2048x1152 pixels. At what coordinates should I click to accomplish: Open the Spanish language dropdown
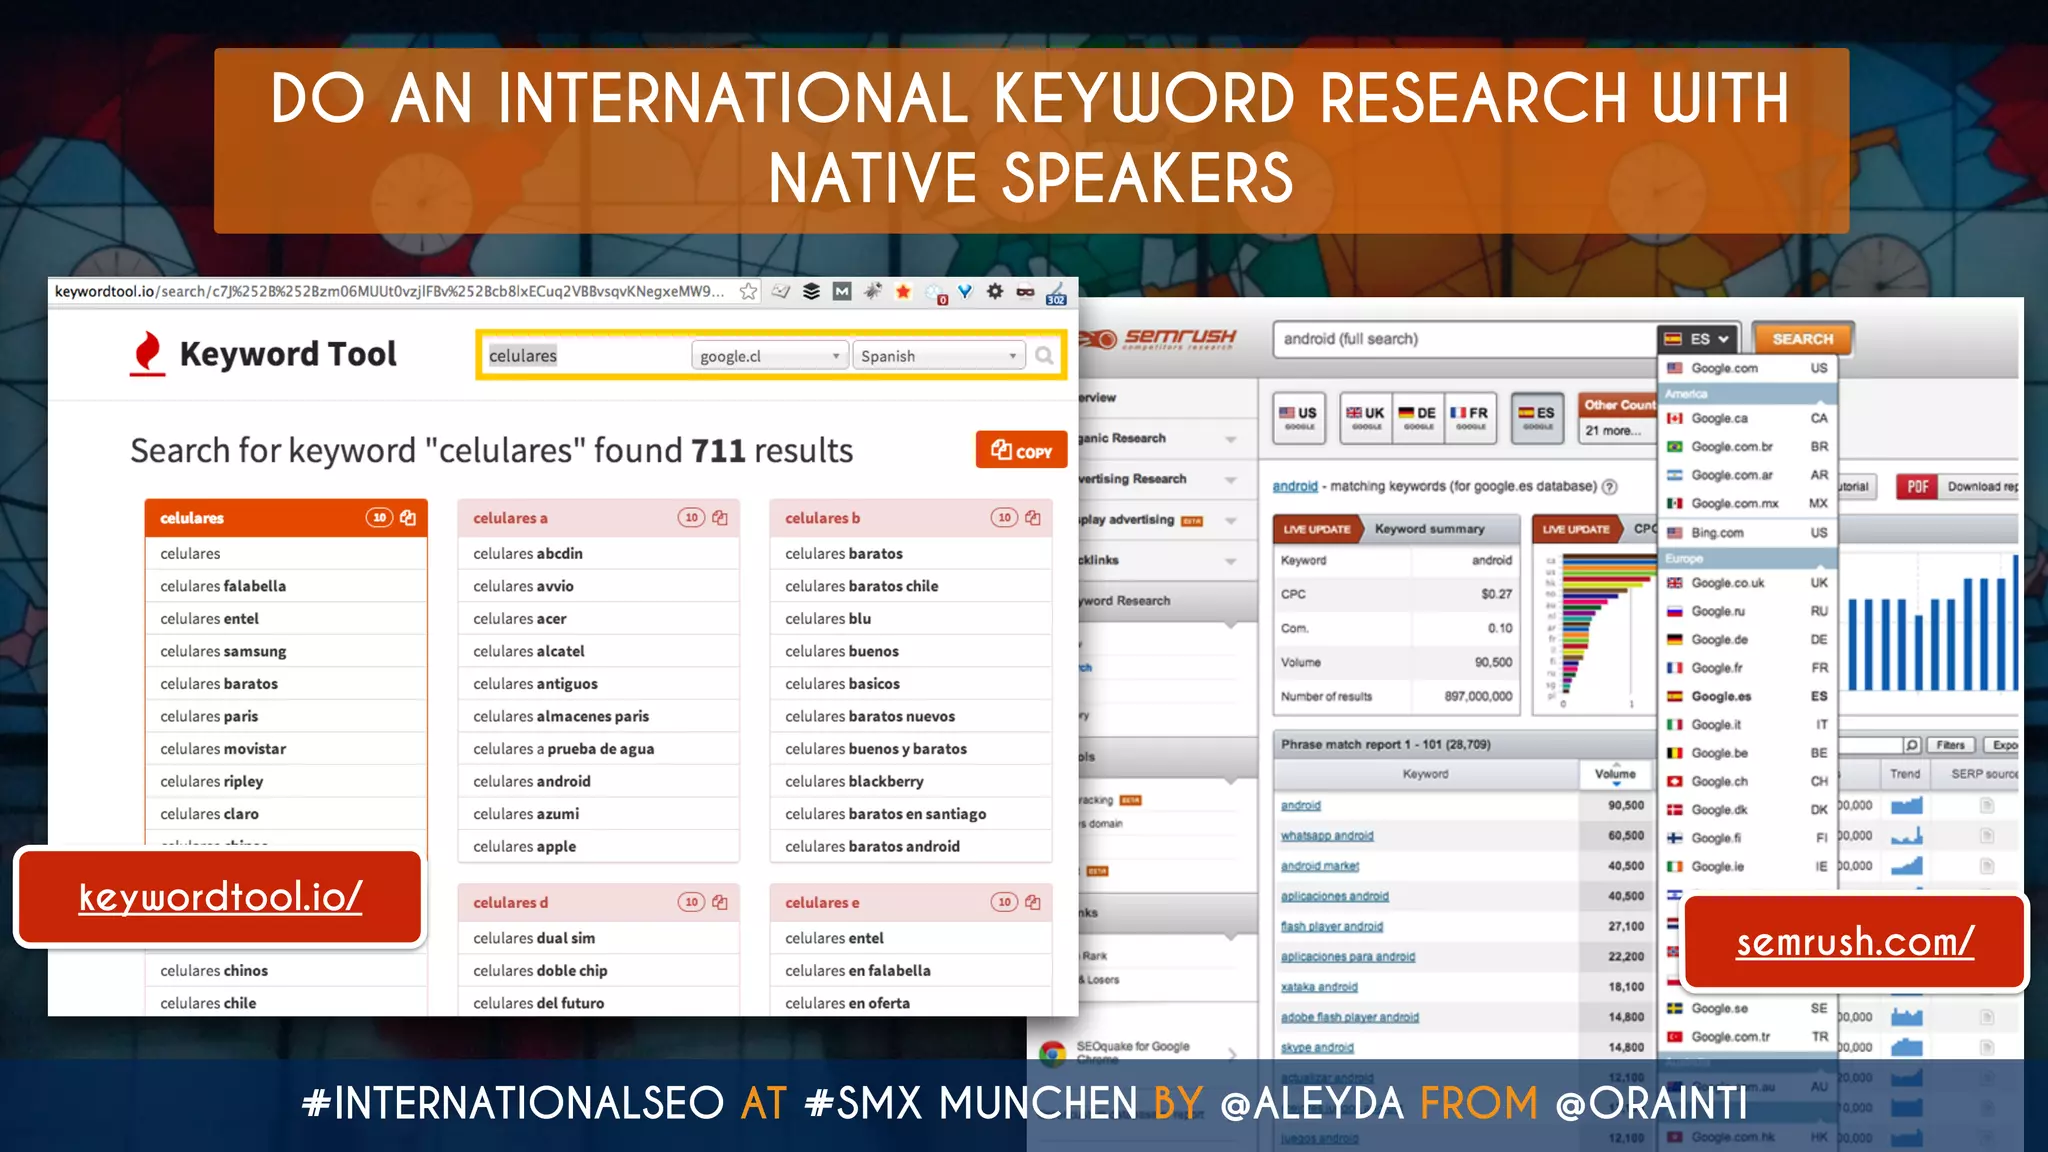(938, 356)
